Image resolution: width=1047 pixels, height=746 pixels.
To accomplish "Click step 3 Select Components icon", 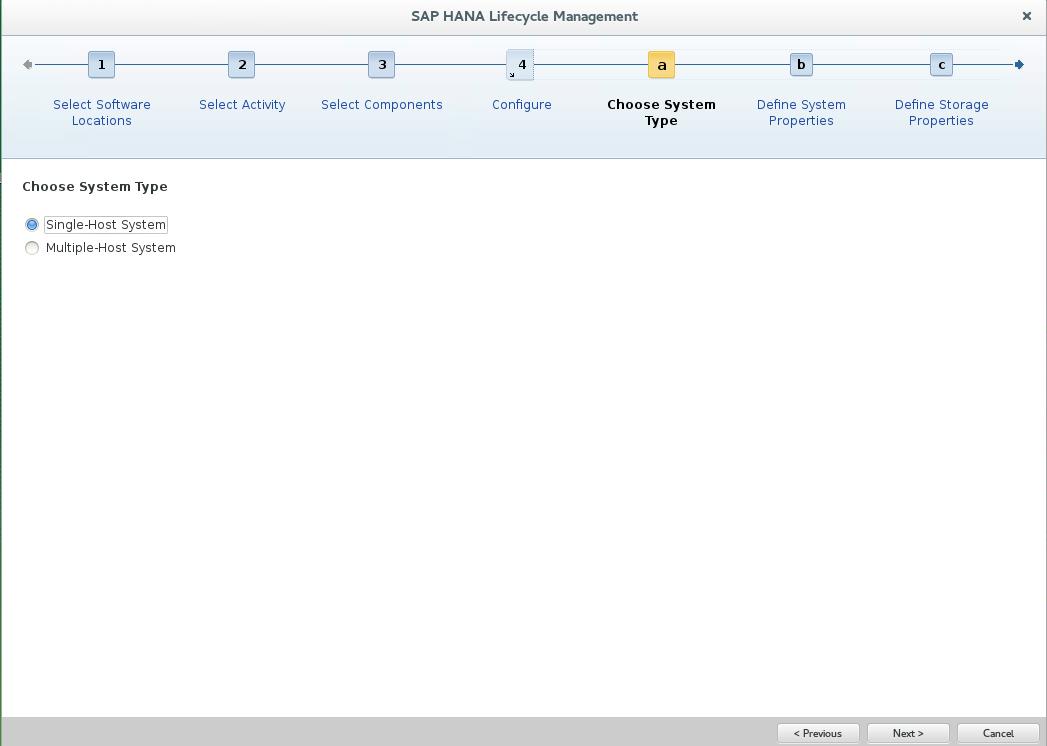I will tap(381, 64).
